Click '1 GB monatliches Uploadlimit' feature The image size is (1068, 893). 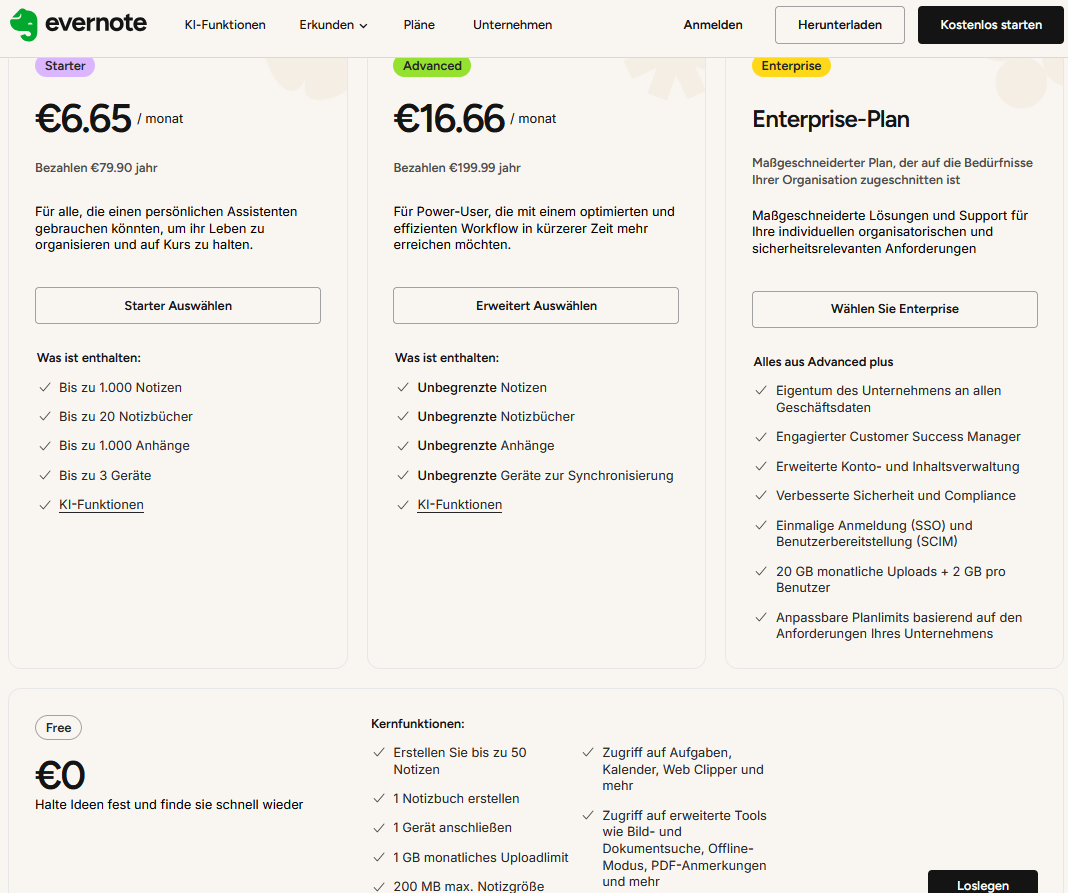click(481, 858)
